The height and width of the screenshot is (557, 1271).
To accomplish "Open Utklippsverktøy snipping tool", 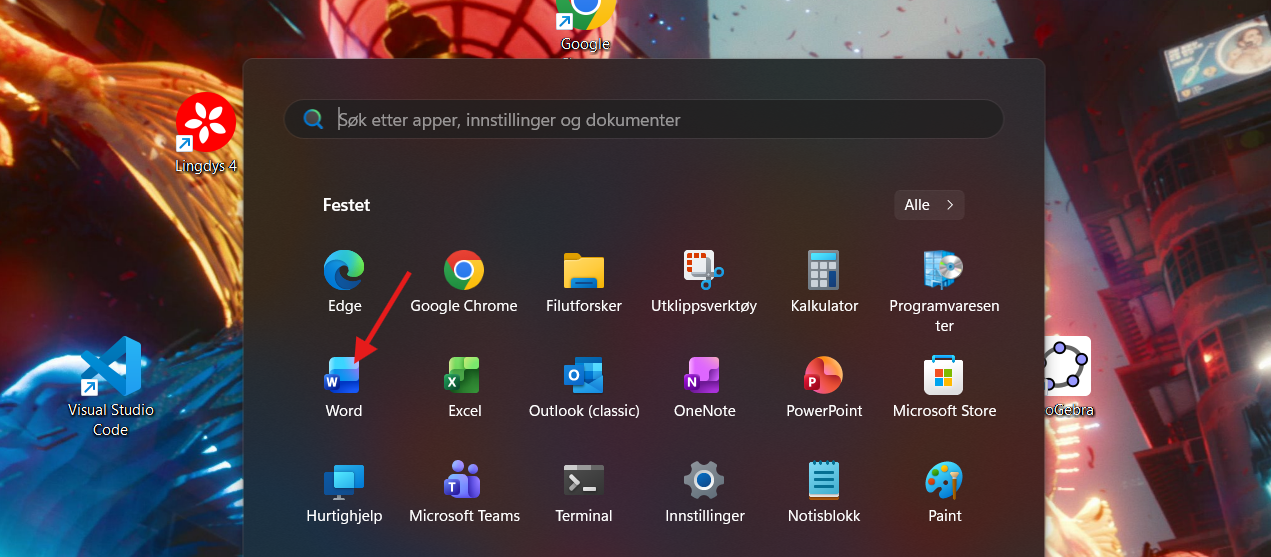I will click(x=704, y=271).
